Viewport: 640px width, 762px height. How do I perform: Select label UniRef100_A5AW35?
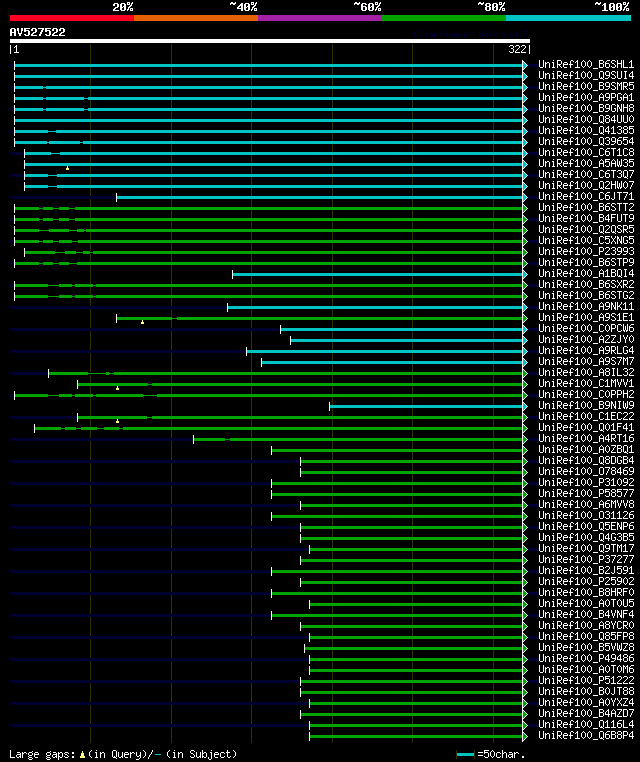click(586, 163)
